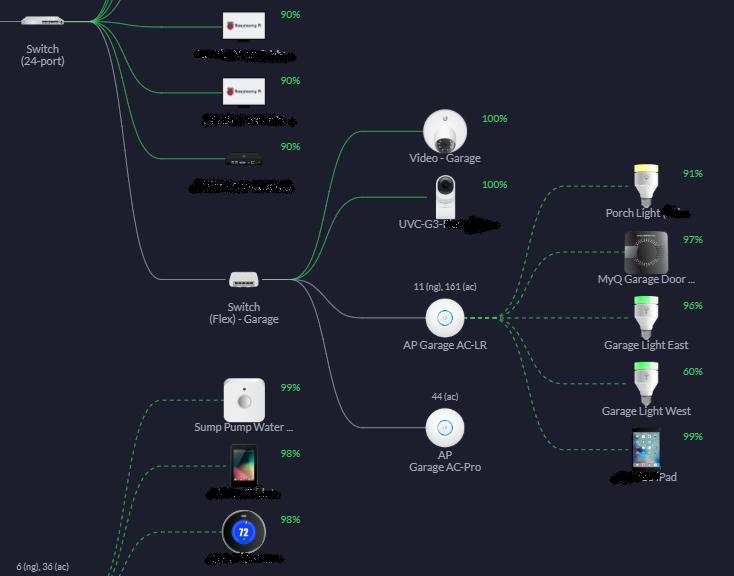Click the "MyQ Garage Door ..." label text
The height and width of the screenshot is (576, 734).
646,279
